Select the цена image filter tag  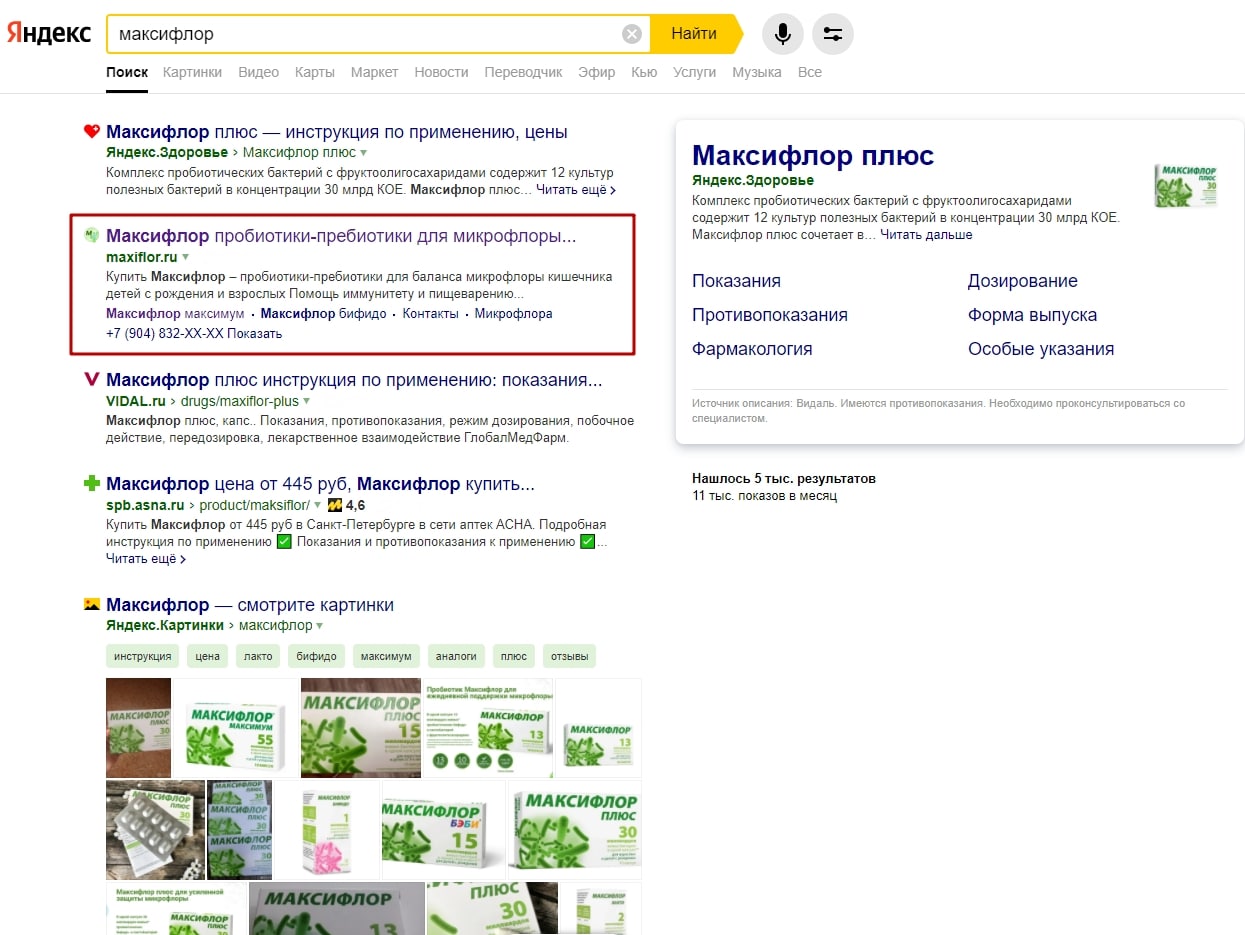(x=208, y=657)
